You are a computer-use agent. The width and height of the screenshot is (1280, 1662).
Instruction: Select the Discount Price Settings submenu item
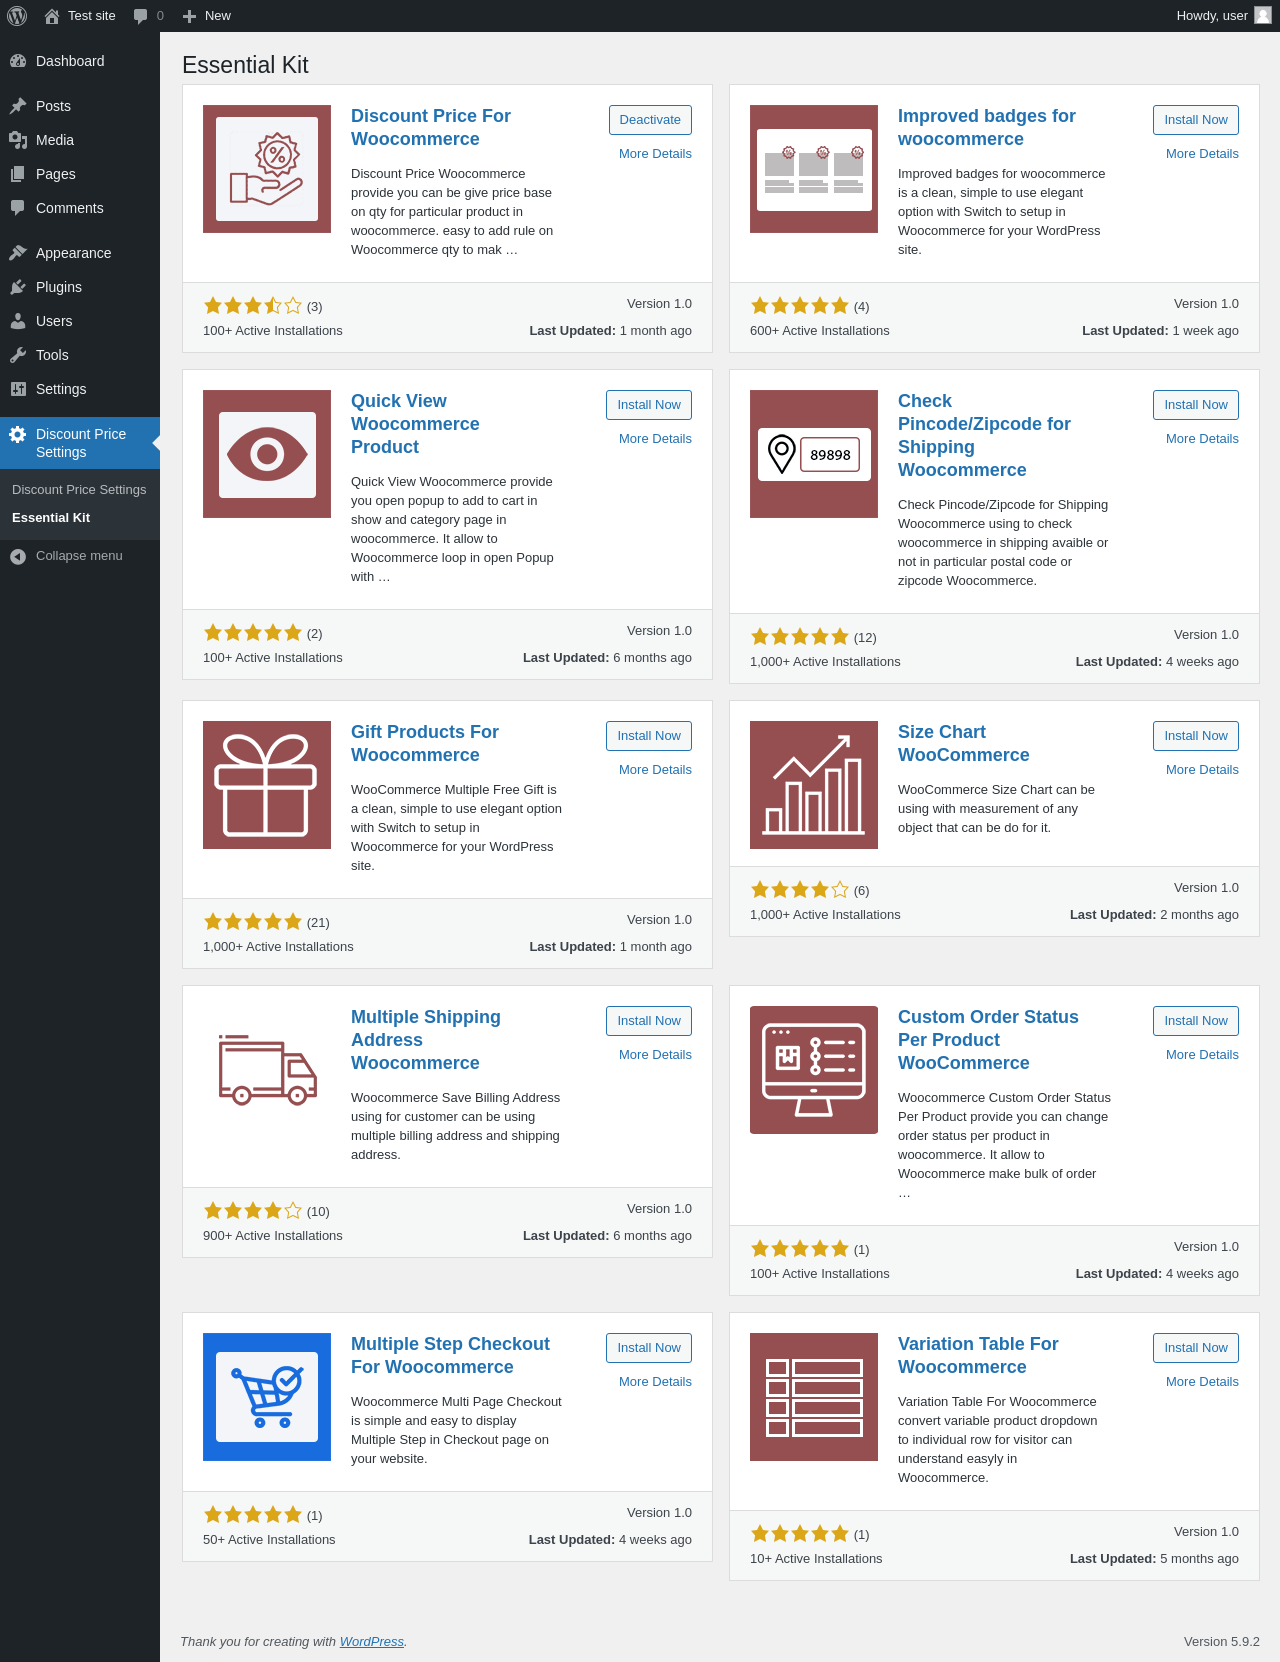pyautogui.click(x=79, y=490)
